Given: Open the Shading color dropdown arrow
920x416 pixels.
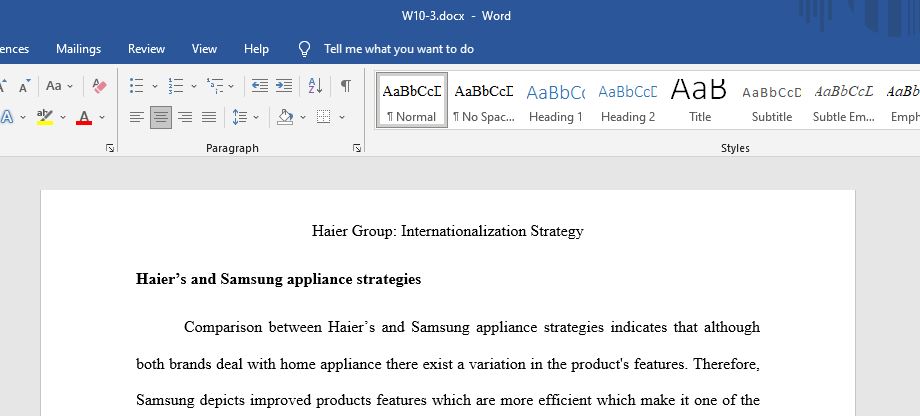Looking at the screenshot, I should [x=303, y=117].
